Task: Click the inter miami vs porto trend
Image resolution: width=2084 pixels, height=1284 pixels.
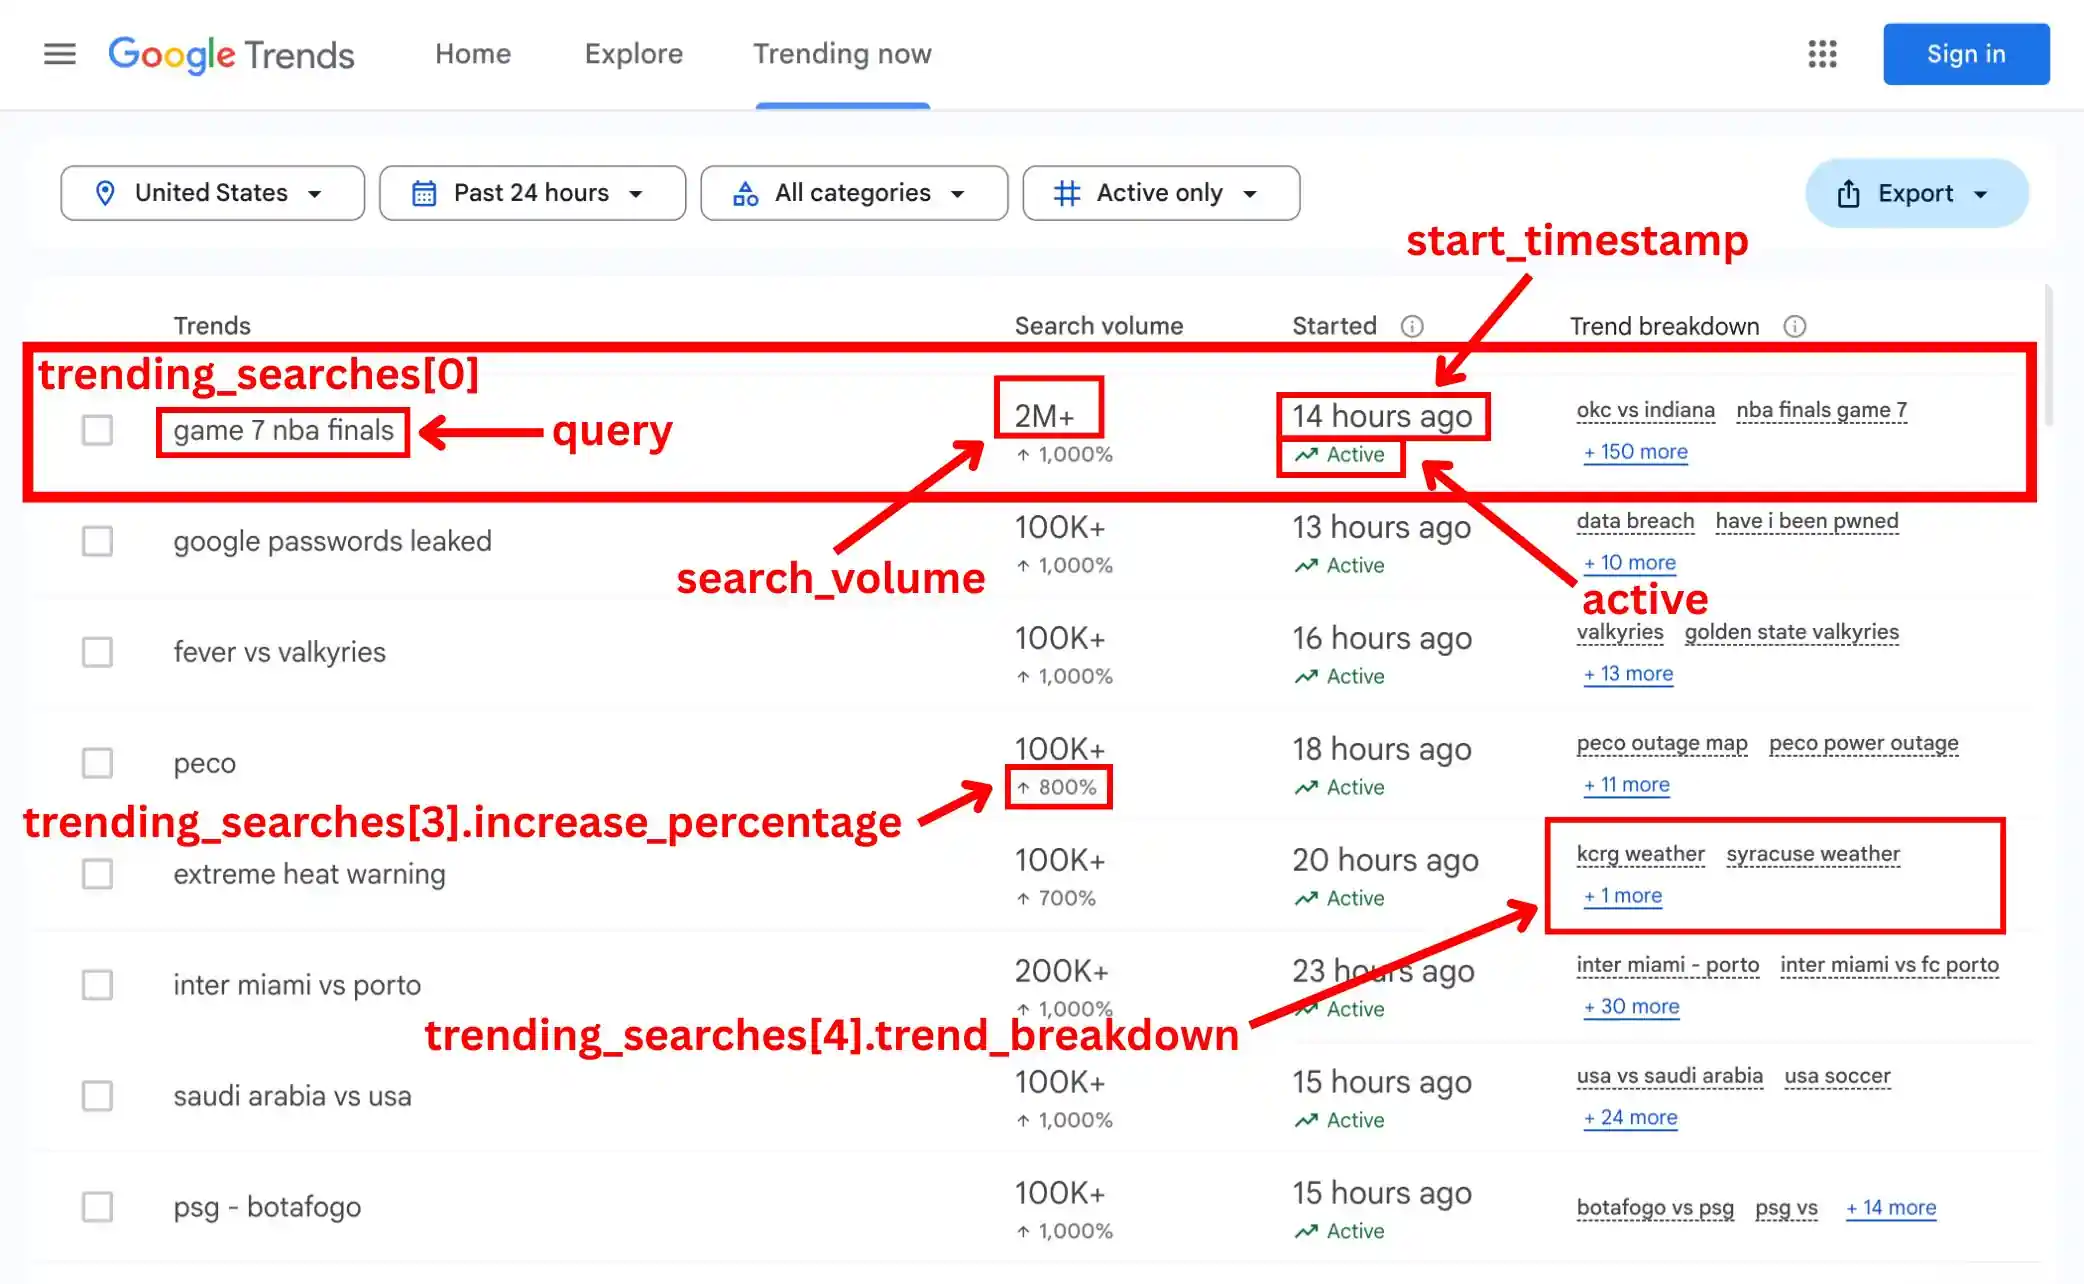Action: click(x=297, y=986)
